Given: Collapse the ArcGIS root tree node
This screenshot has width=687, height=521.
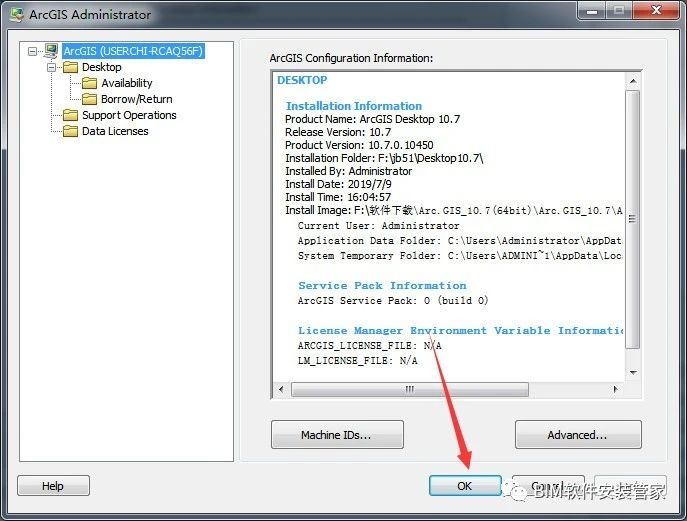Looking at the screenshot, I should 32,51.
